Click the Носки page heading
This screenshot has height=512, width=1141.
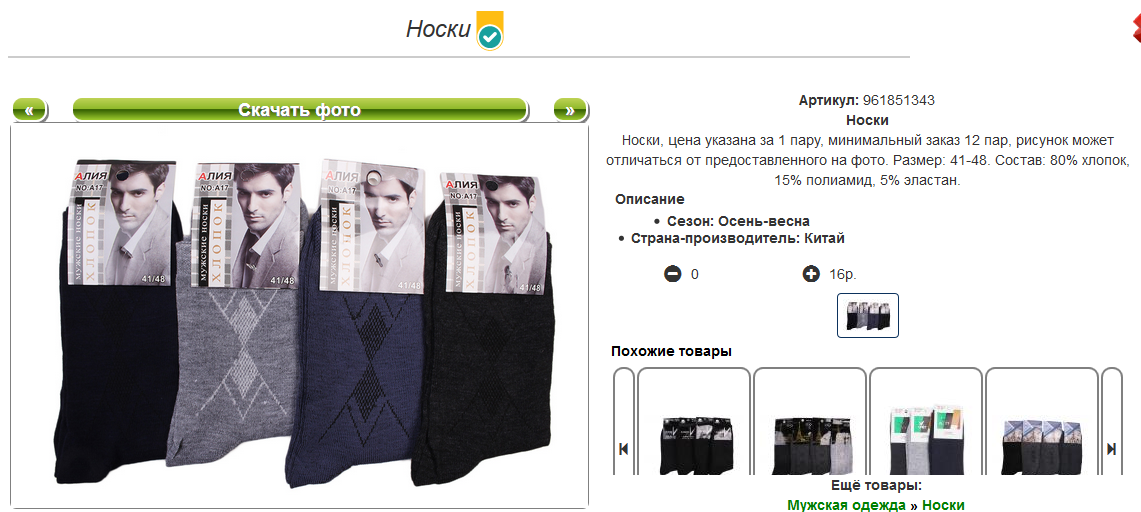(x=438, y=29)
